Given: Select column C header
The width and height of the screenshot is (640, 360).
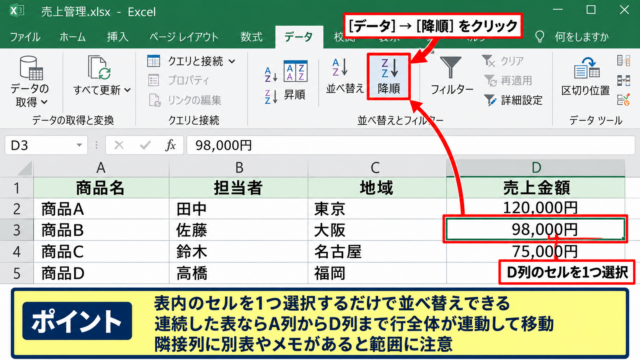Looking at the screenshot, I should click(376, 168).
